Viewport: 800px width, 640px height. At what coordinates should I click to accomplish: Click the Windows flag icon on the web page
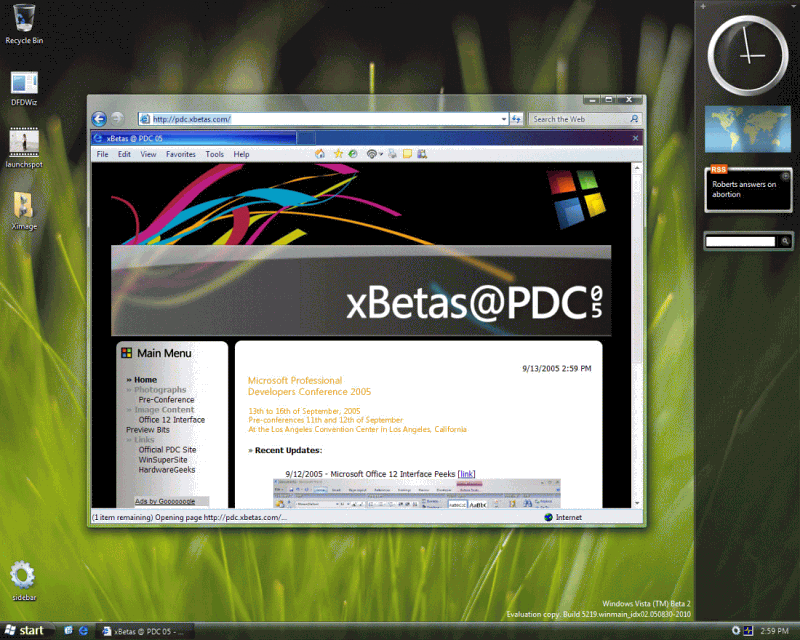point(576,199)
